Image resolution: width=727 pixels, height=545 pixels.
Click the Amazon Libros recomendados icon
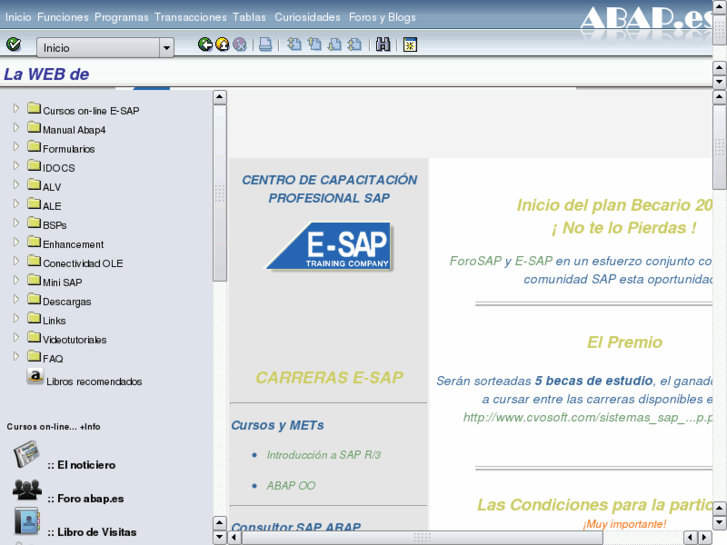[35, 377]
